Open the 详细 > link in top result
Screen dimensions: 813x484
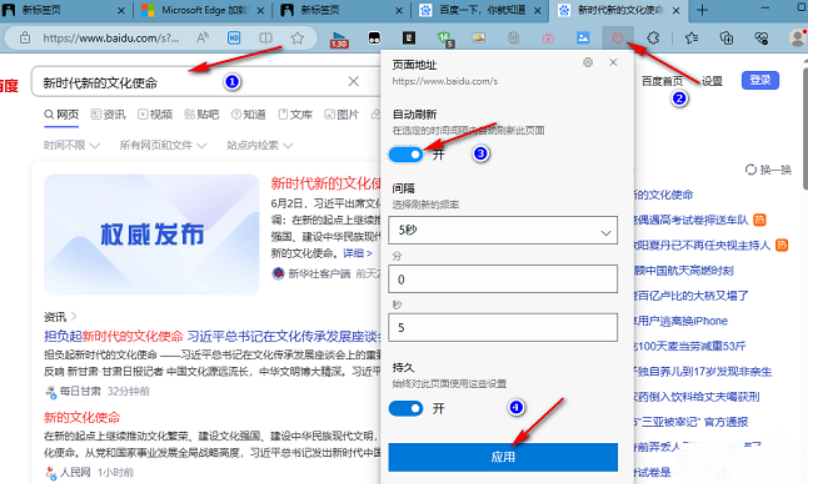[357, 253]
